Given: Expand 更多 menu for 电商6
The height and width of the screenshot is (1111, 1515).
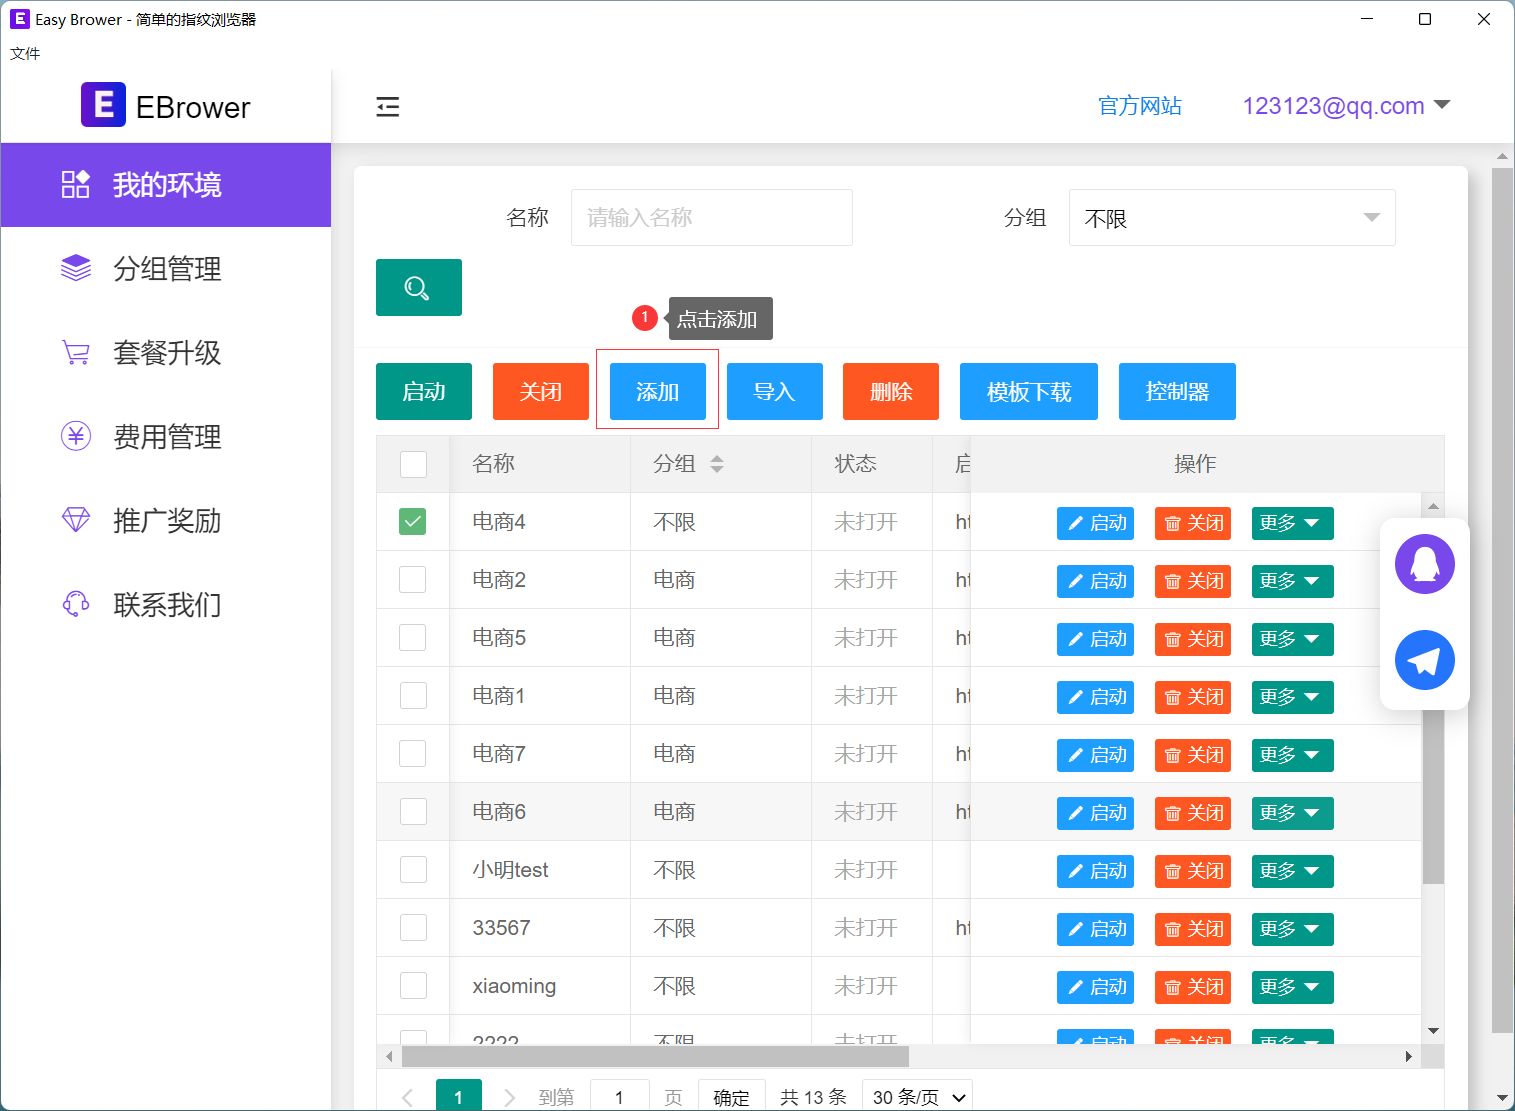Looking at the screenshot, I should click(1292, 813).
